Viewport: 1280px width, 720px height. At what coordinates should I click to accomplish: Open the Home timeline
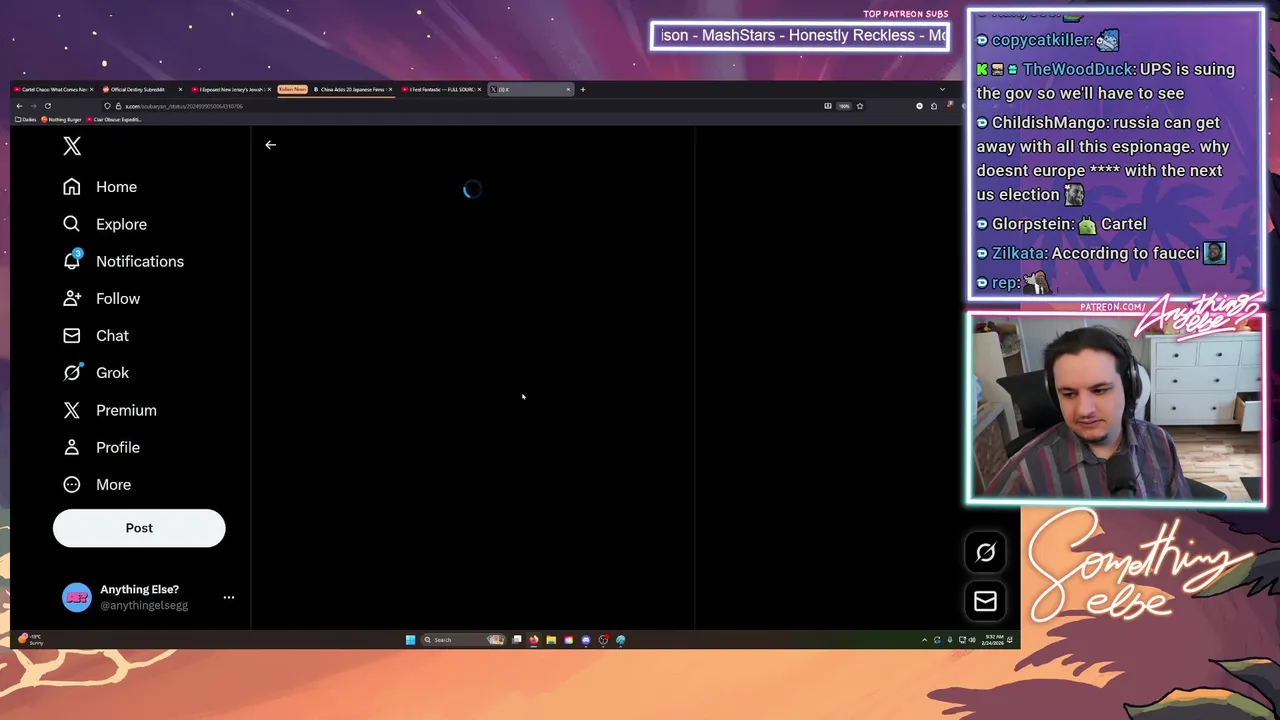click(100, 187)
